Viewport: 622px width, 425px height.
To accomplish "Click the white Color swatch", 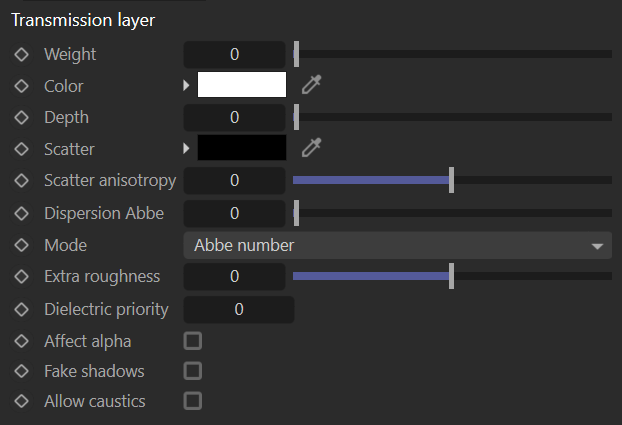I will point(242,85).
